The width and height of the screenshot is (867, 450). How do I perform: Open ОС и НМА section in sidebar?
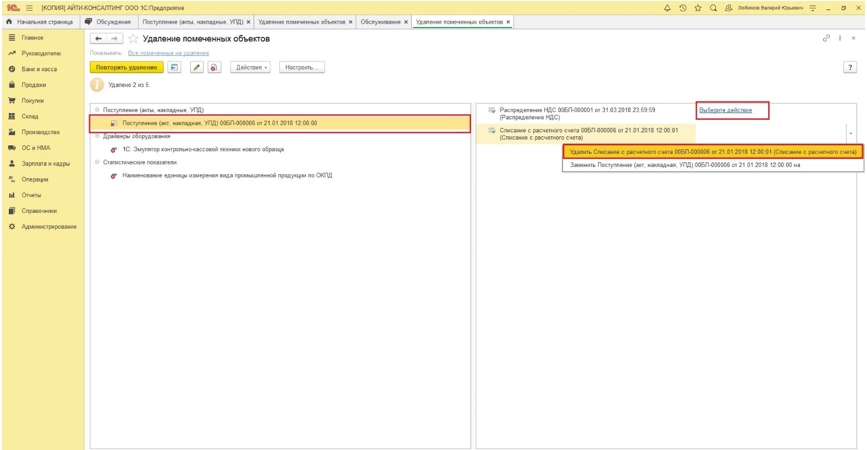[x=35, y=148]
